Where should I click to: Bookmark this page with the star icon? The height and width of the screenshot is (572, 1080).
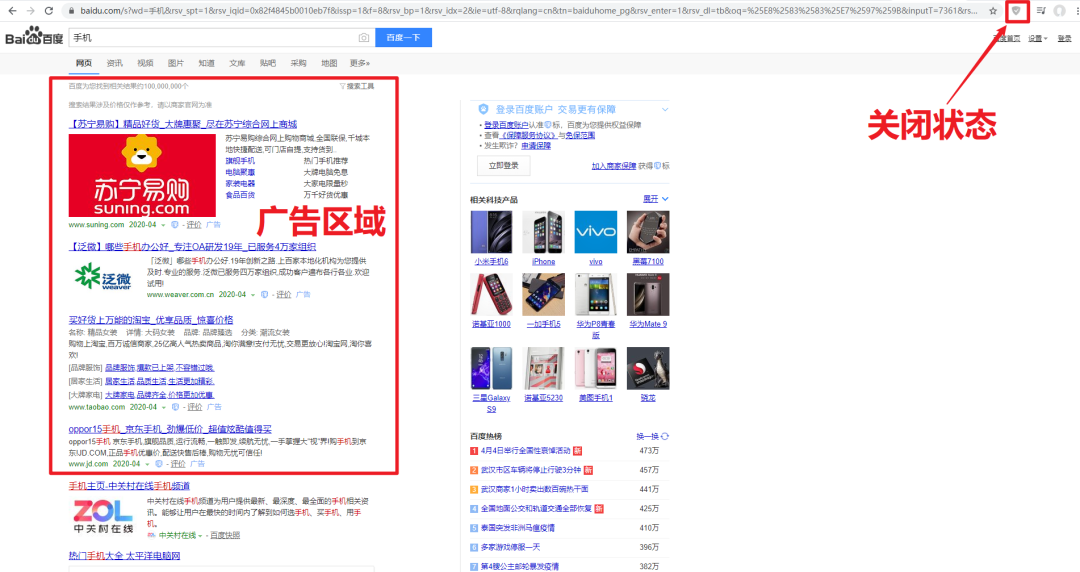993,11
